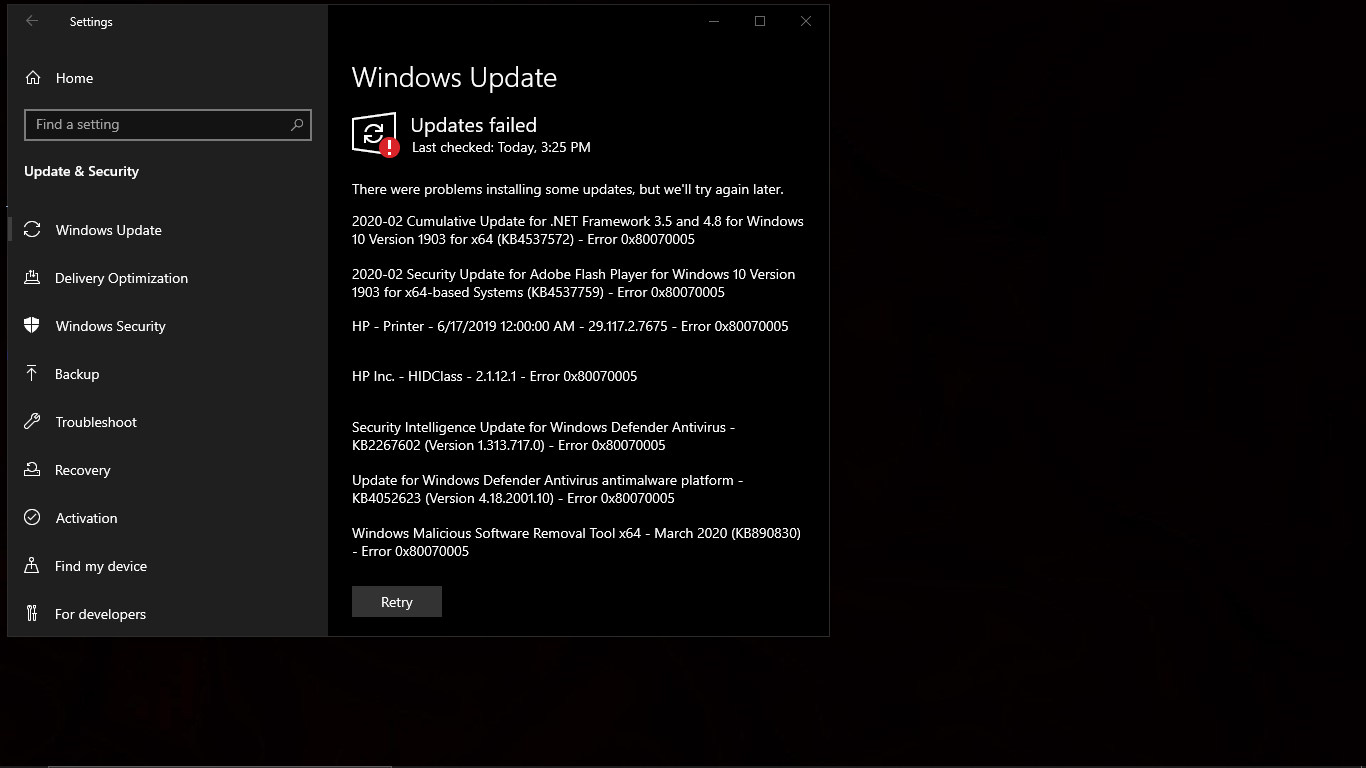The height and width of the screenshot is (768, 1366).
Task: Focus the Find a setting search box
Action: click(x=168, y=125)
